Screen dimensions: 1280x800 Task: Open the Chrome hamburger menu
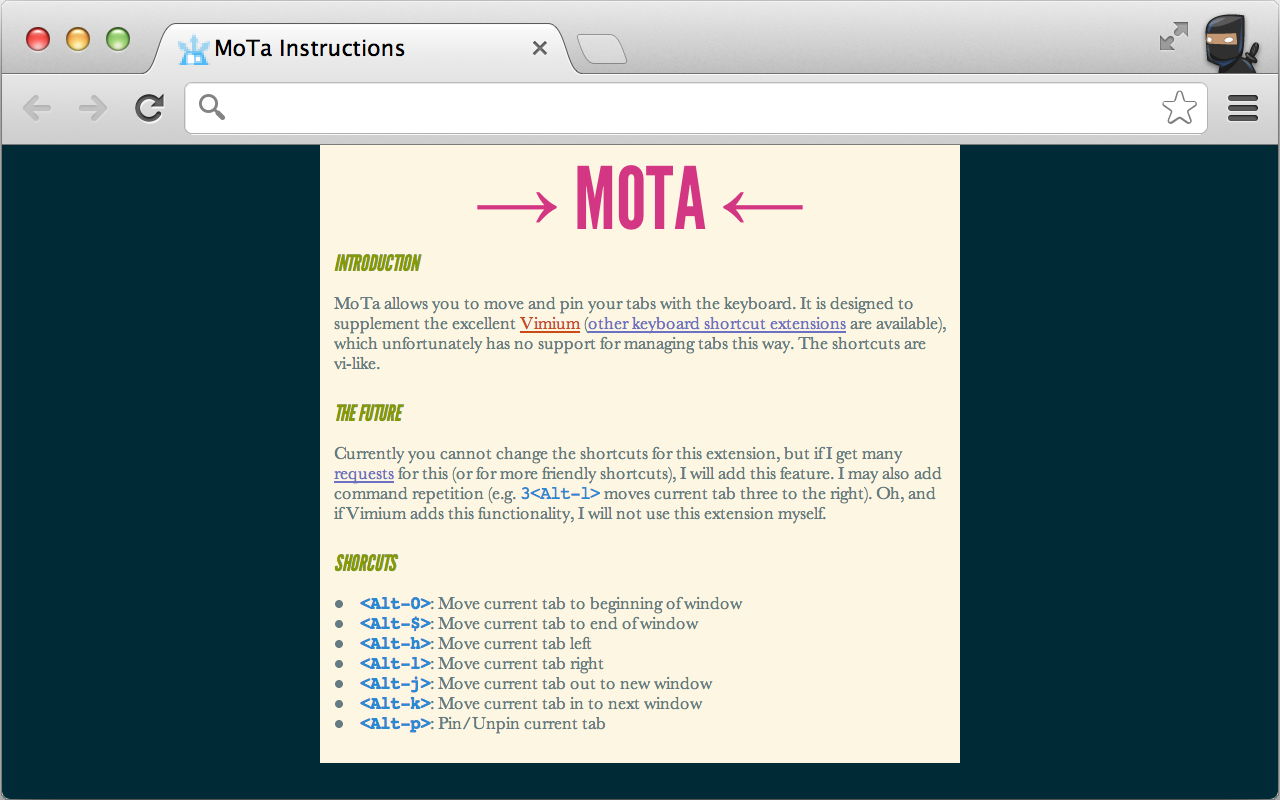[x=1243, y=108]
